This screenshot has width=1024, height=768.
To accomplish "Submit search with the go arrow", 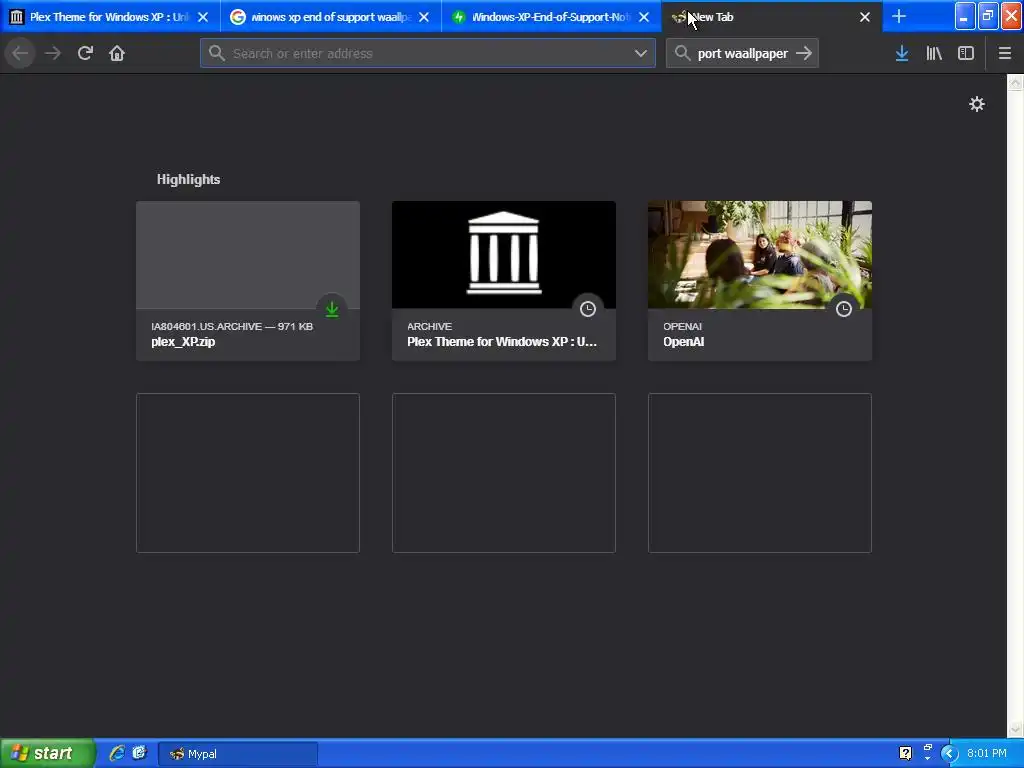I will (804, 53).
